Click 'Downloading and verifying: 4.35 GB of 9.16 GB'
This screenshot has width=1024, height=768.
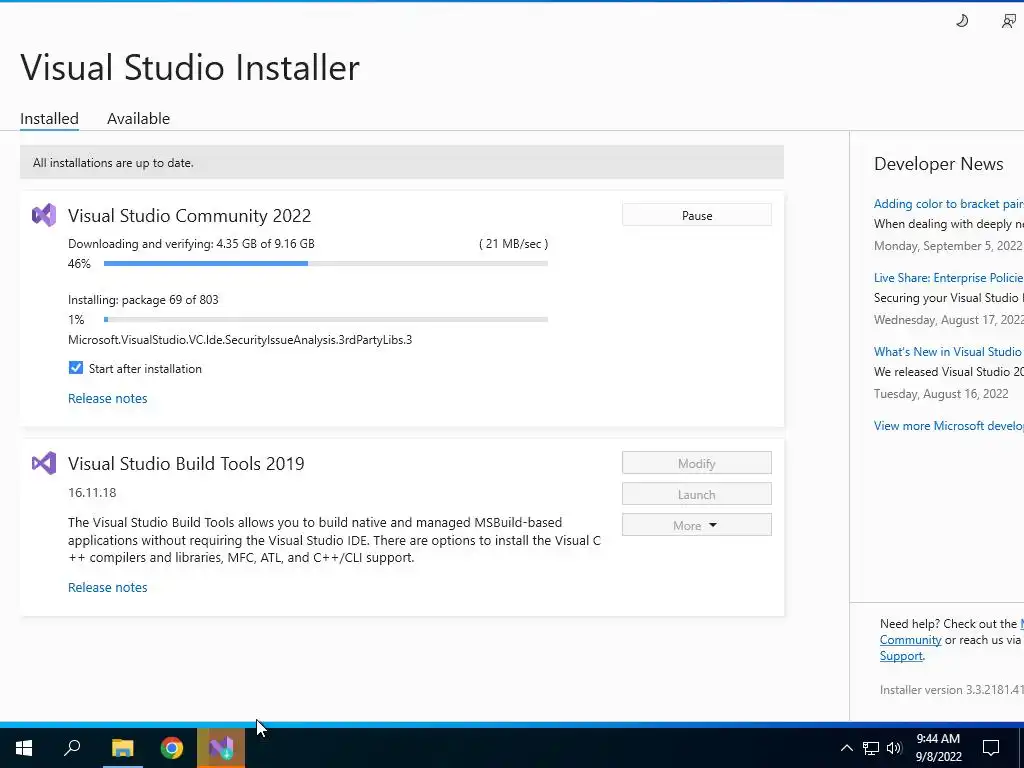click(191, 244)
